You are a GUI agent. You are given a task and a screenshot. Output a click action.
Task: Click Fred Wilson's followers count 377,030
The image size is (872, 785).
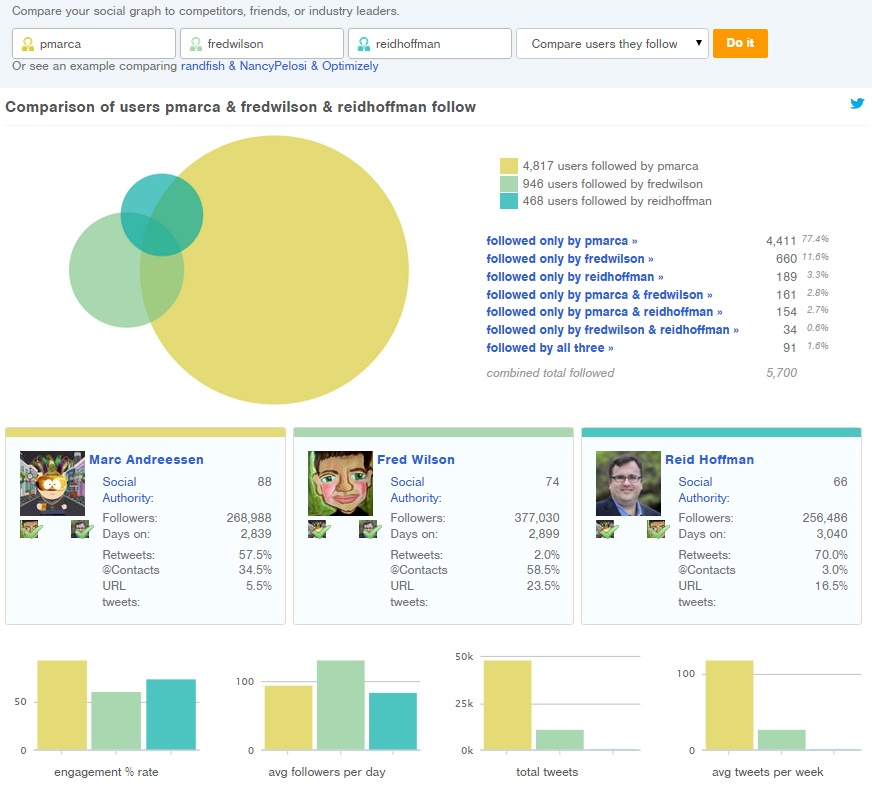coord(537,518)
